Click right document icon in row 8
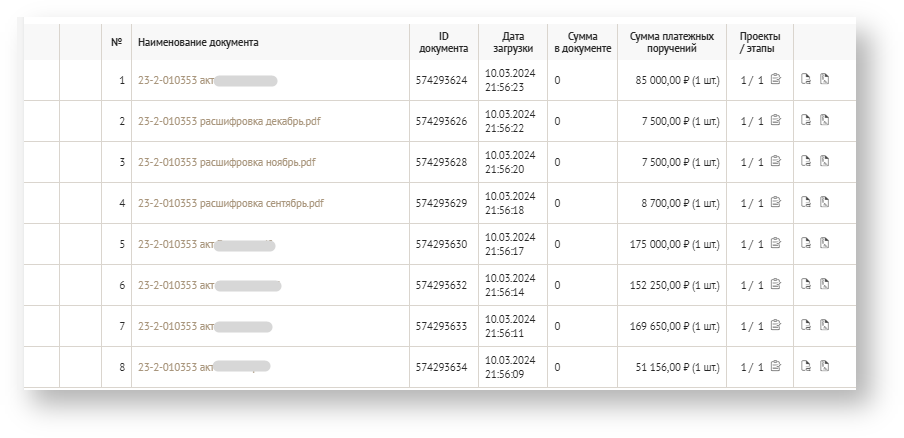This screenshot has width=904, height=438. click(825, 367)
